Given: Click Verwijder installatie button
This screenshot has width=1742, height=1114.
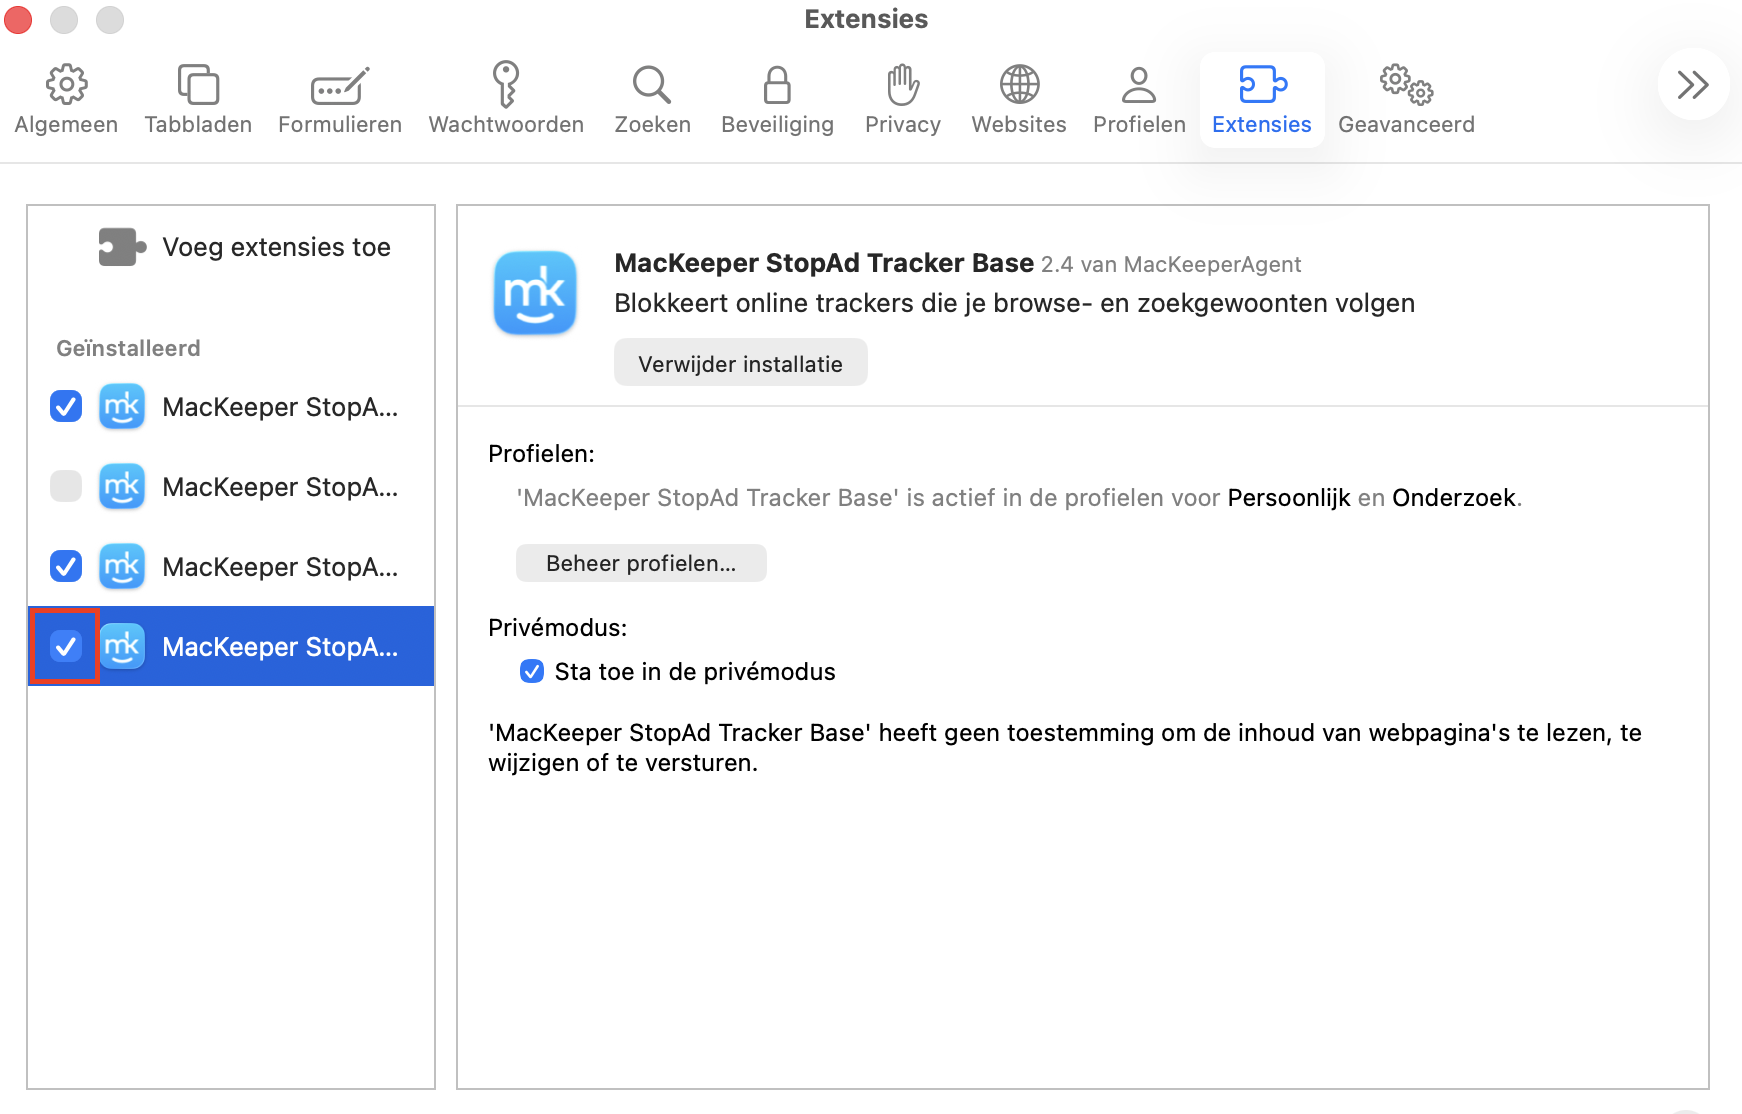Looking at the screenshot, I should click(741, 363).
